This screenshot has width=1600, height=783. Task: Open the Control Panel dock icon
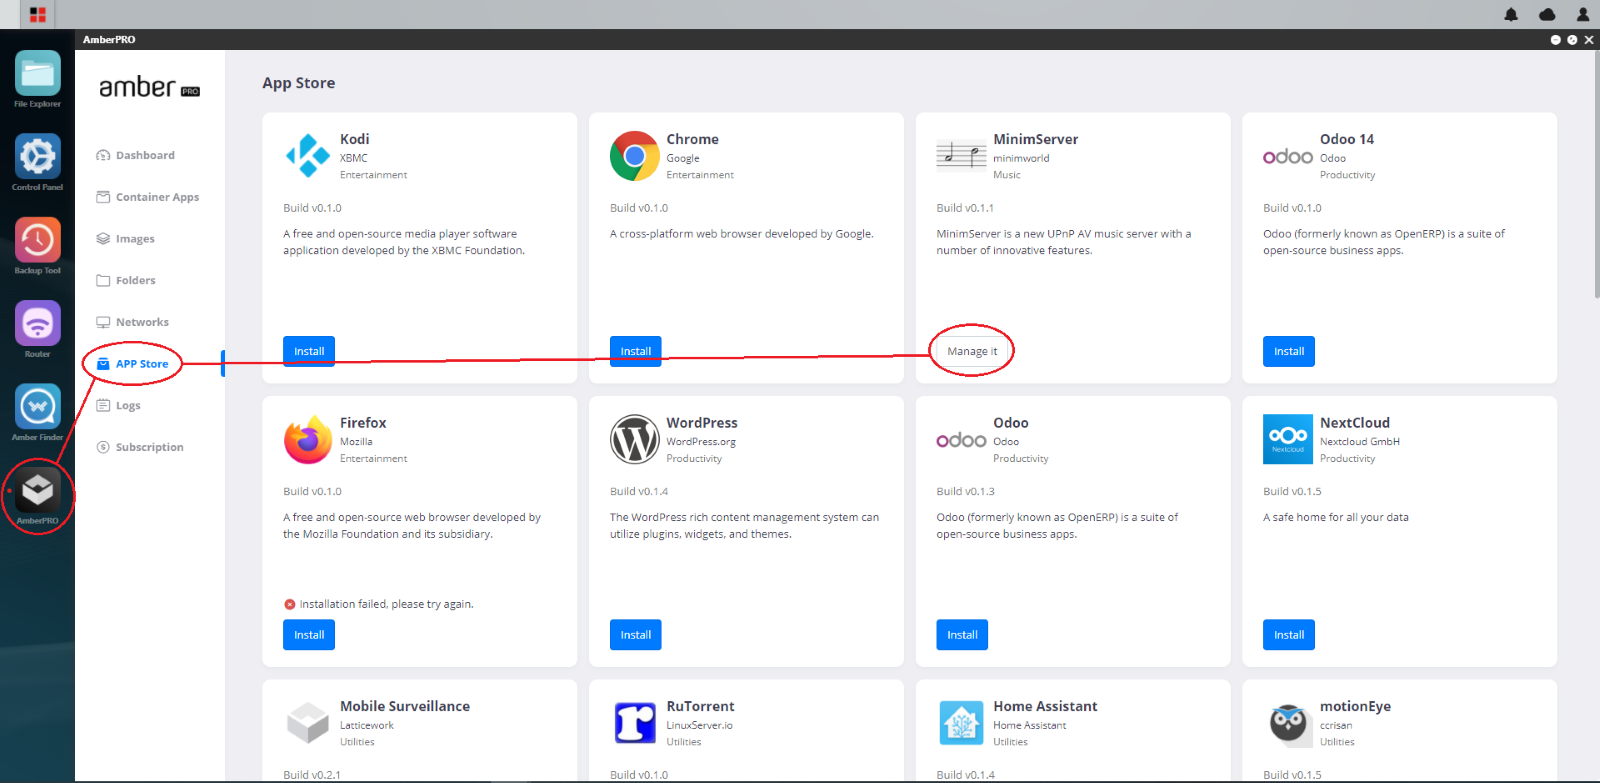[x=37, y=156]
